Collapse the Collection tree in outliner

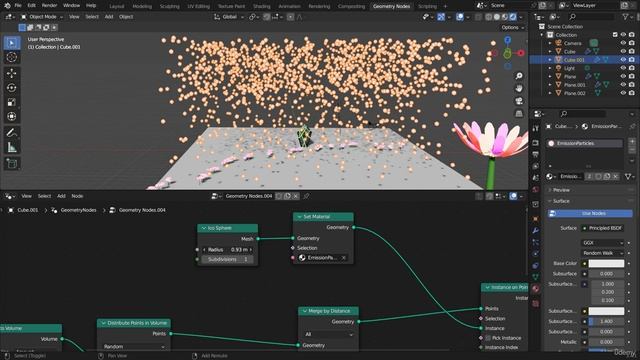point(542,35)
